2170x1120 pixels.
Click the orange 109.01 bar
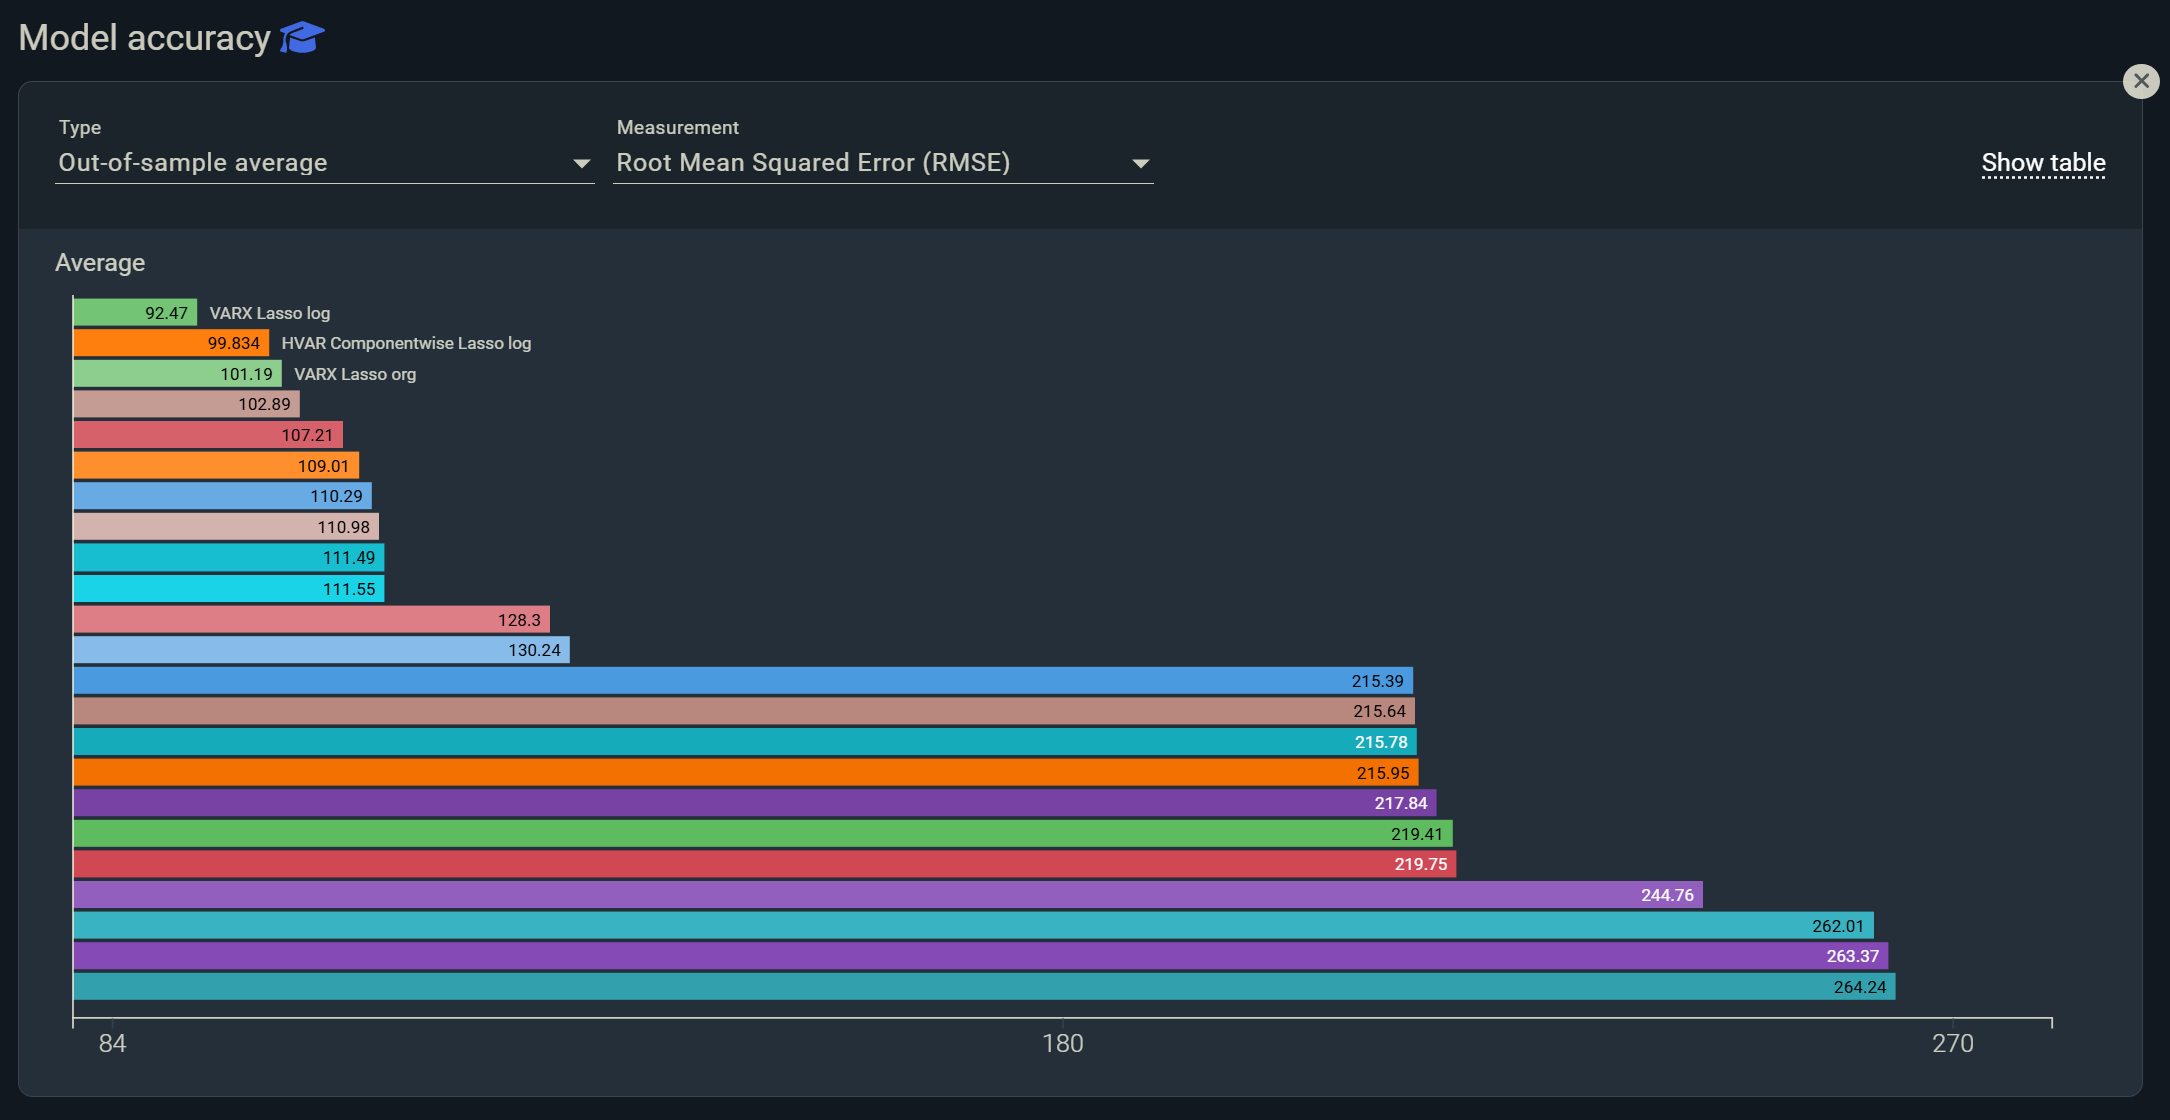tap(215, 466)
